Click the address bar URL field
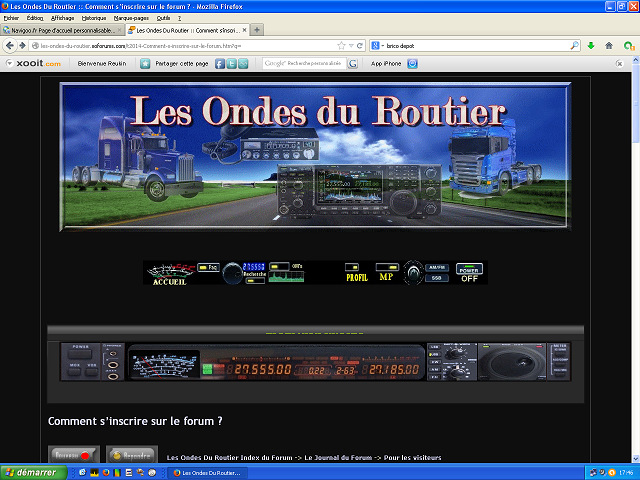Image resolution: width=640 pixels, height=480 pixels. click(184, 46)
